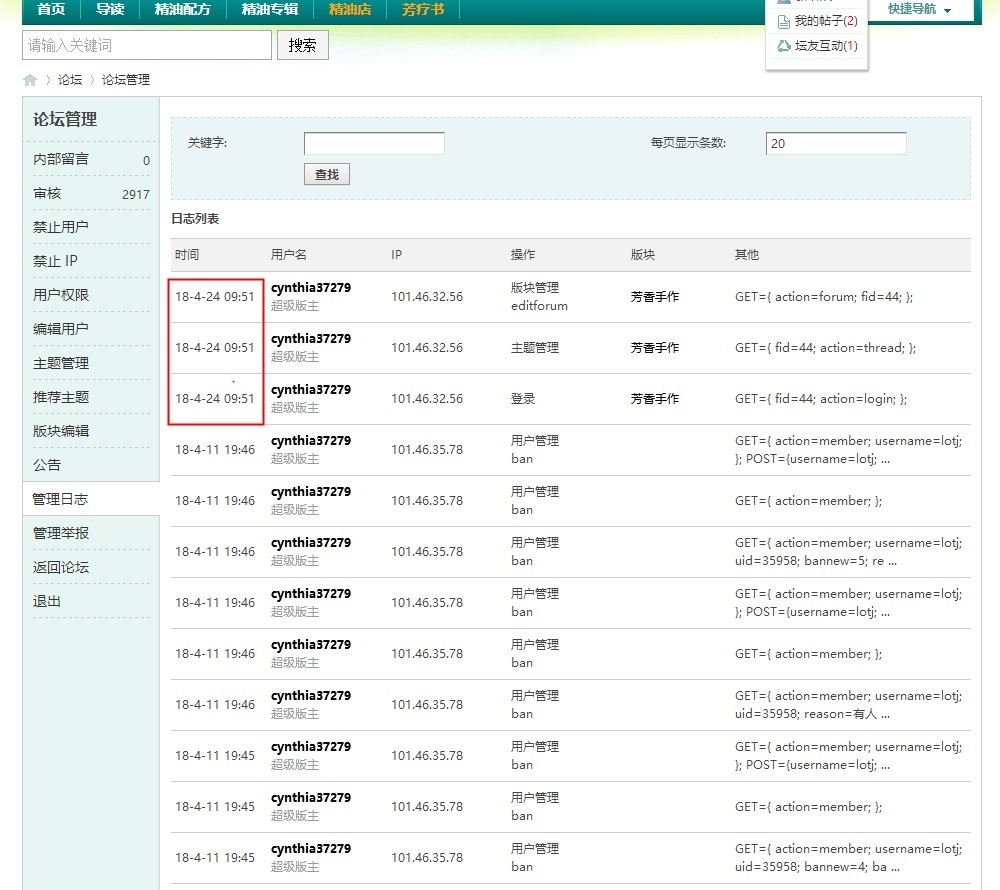Image resolution: width=1000 pixels, height=890 pixels.
Task: Open 芳香手作 link in editforum row
Action: [655, 296]
